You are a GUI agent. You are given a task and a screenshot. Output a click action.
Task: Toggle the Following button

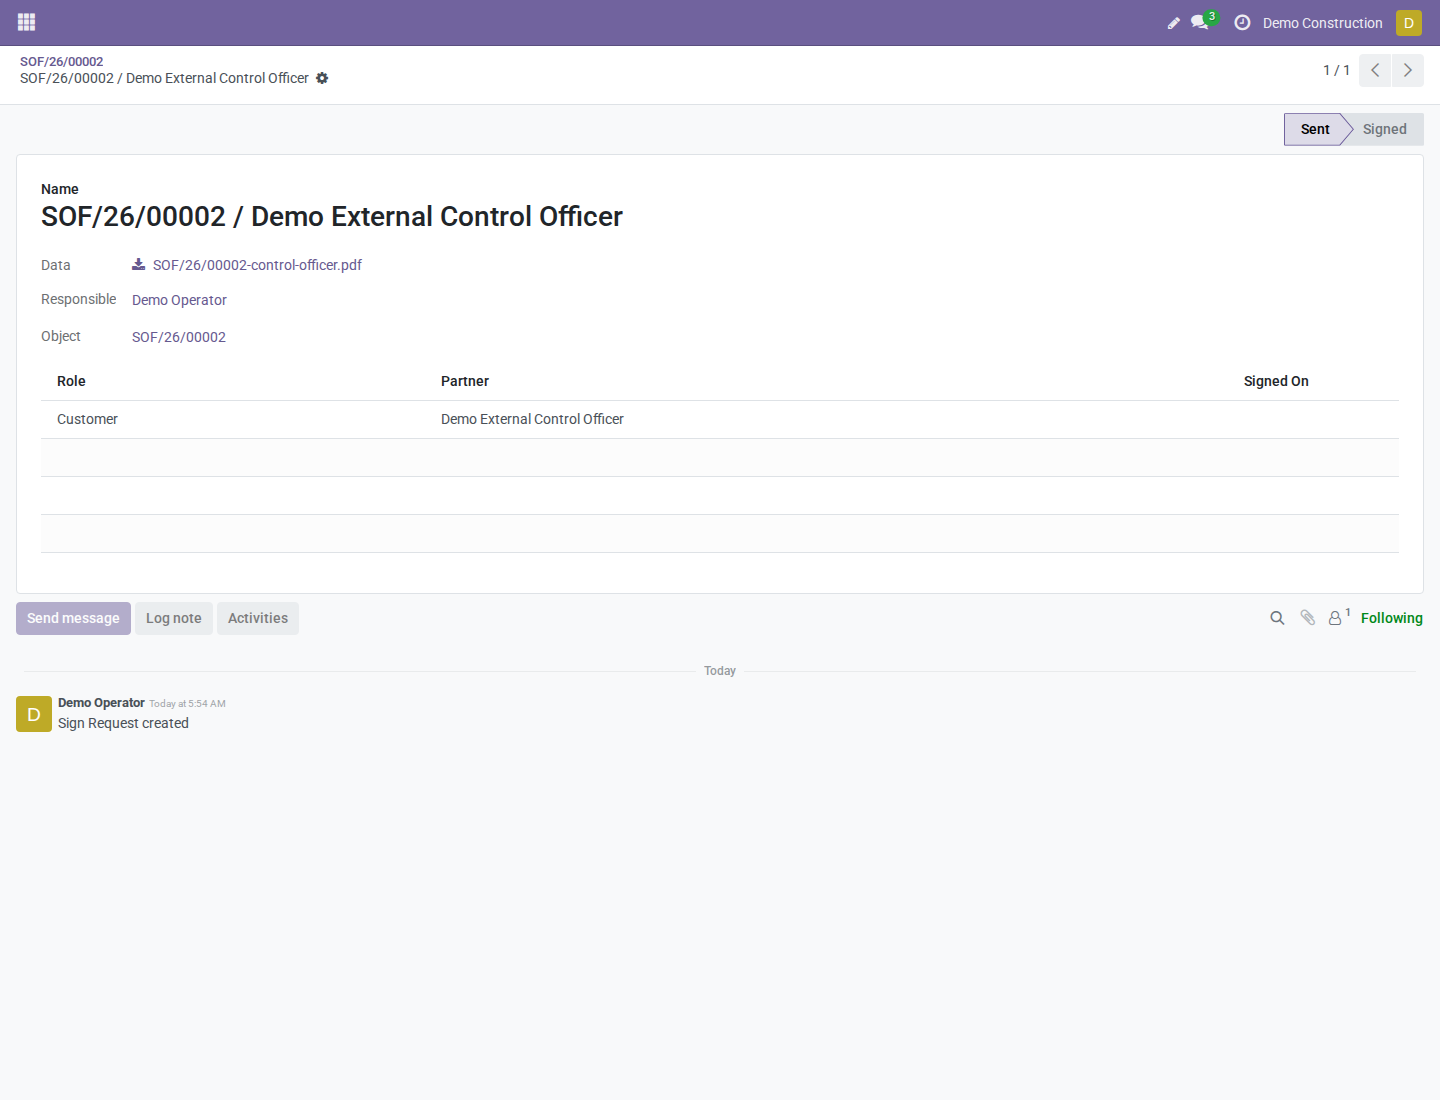point(1391,618)
